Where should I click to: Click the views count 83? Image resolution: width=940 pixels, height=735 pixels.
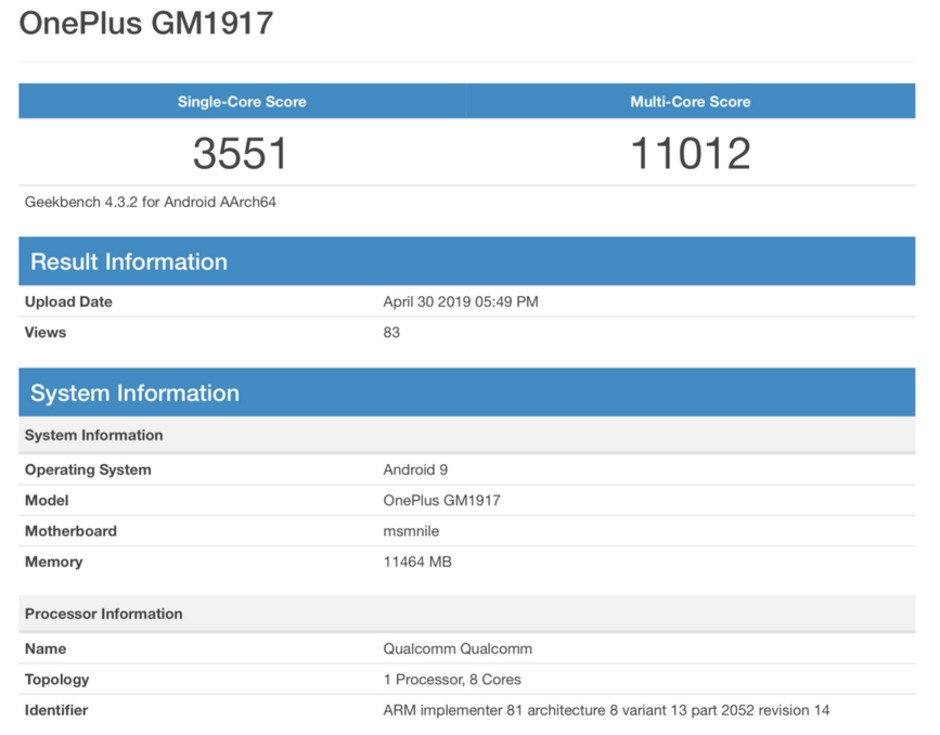pos(391,332)
